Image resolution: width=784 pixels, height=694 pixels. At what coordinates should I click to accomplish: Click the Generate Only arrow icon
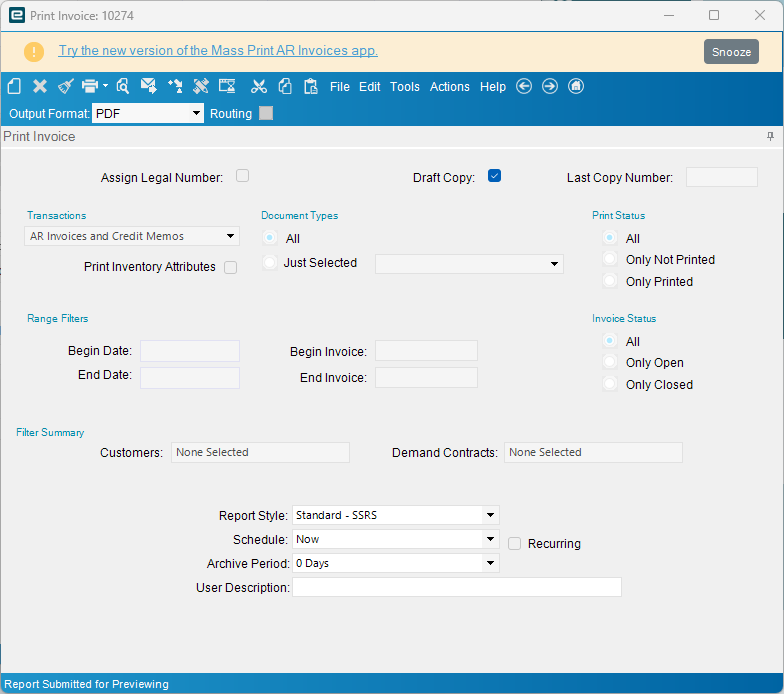point(175,86)
